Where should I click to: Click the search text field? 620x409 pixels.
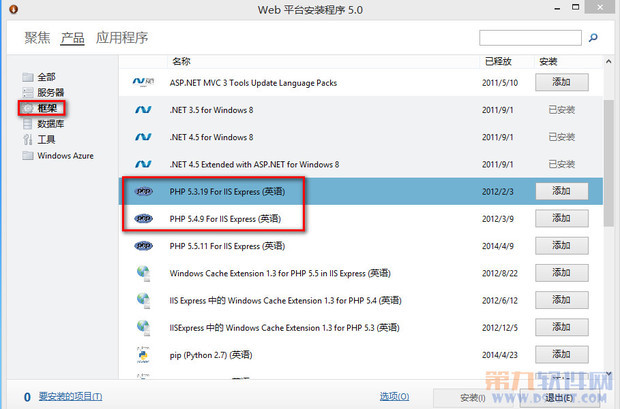tap(530, 38)
